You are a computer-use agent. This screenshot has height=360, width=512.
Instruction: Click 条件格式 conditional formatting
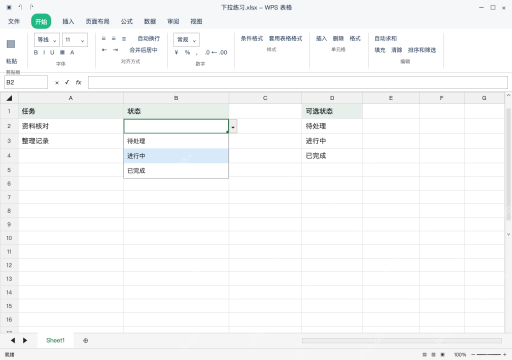(x=252, y=39)
